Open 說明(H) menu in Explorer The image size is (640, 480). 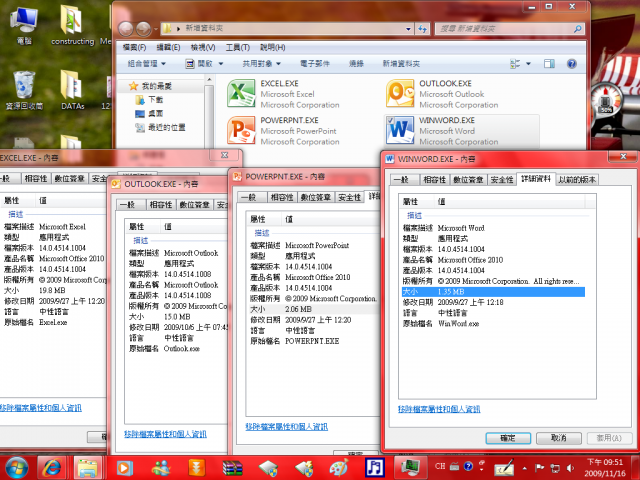coord(272,47)
